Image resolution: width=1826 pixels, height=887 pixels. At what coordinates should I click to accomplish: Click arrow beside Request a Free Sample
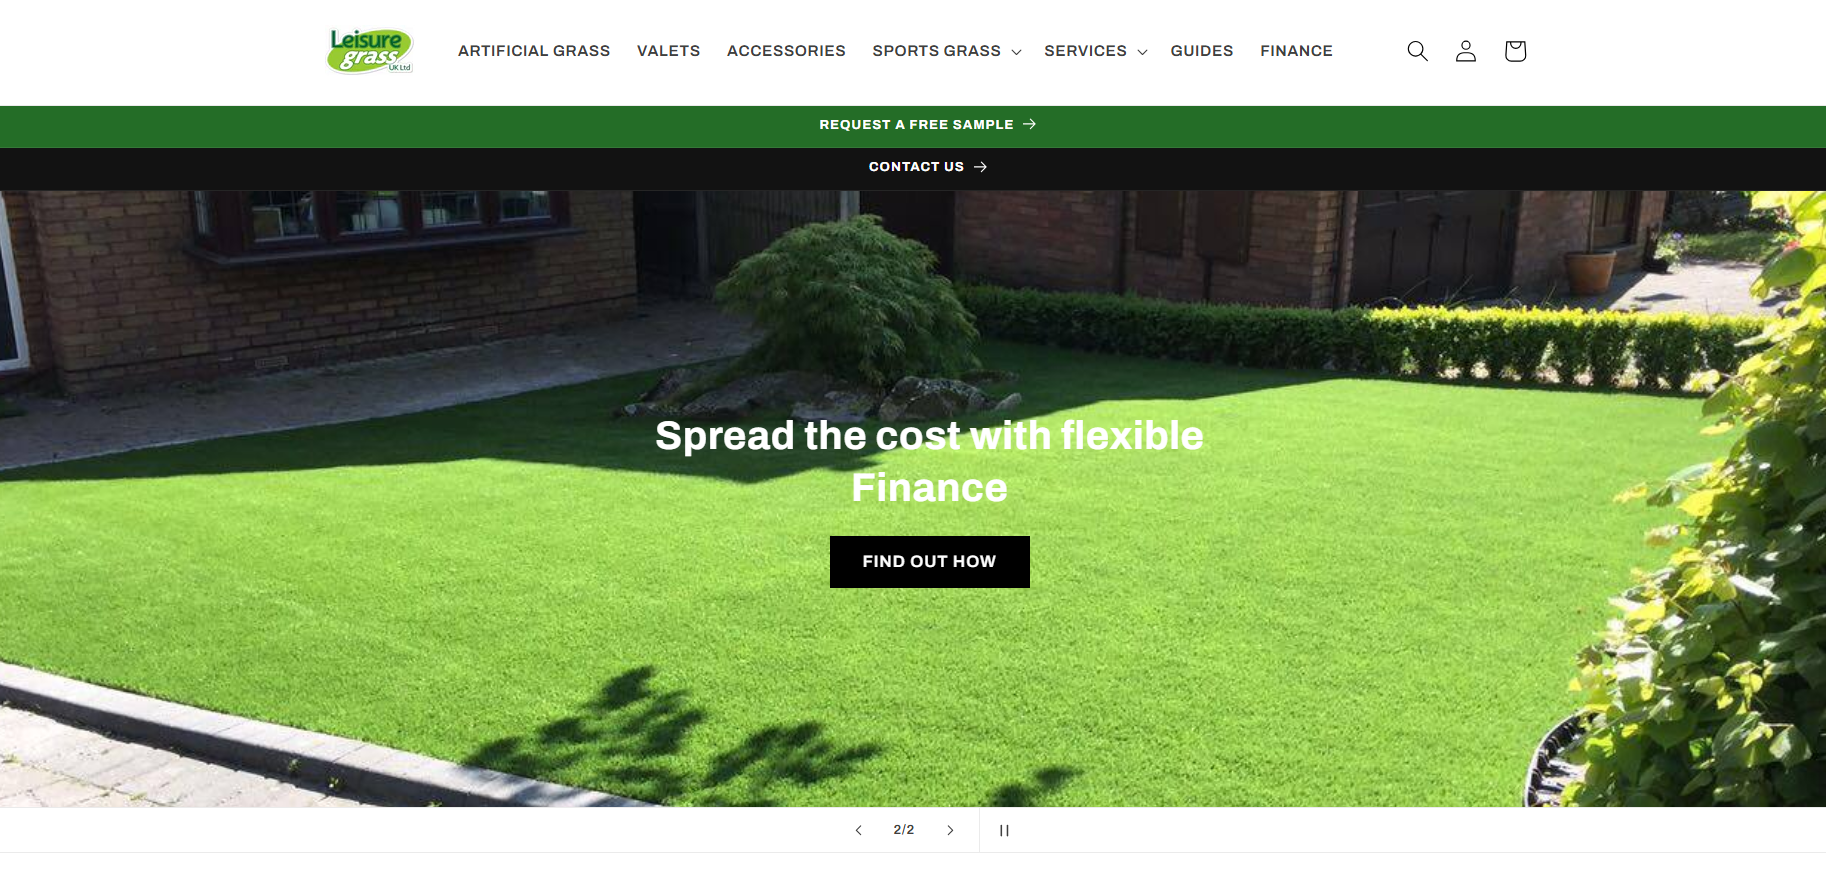[1029, 124]
